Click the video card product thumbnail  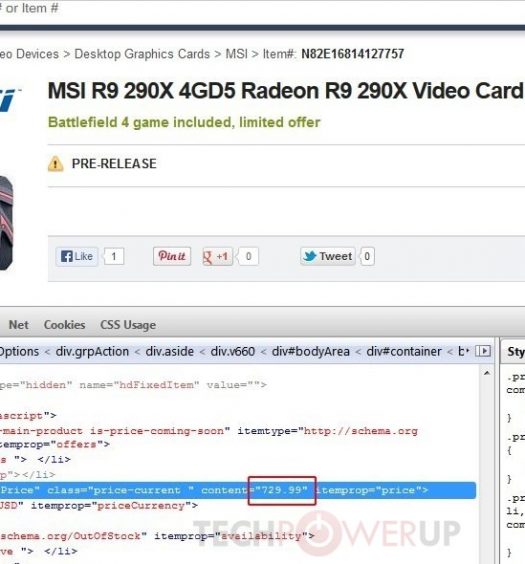(x=6, y=223)
